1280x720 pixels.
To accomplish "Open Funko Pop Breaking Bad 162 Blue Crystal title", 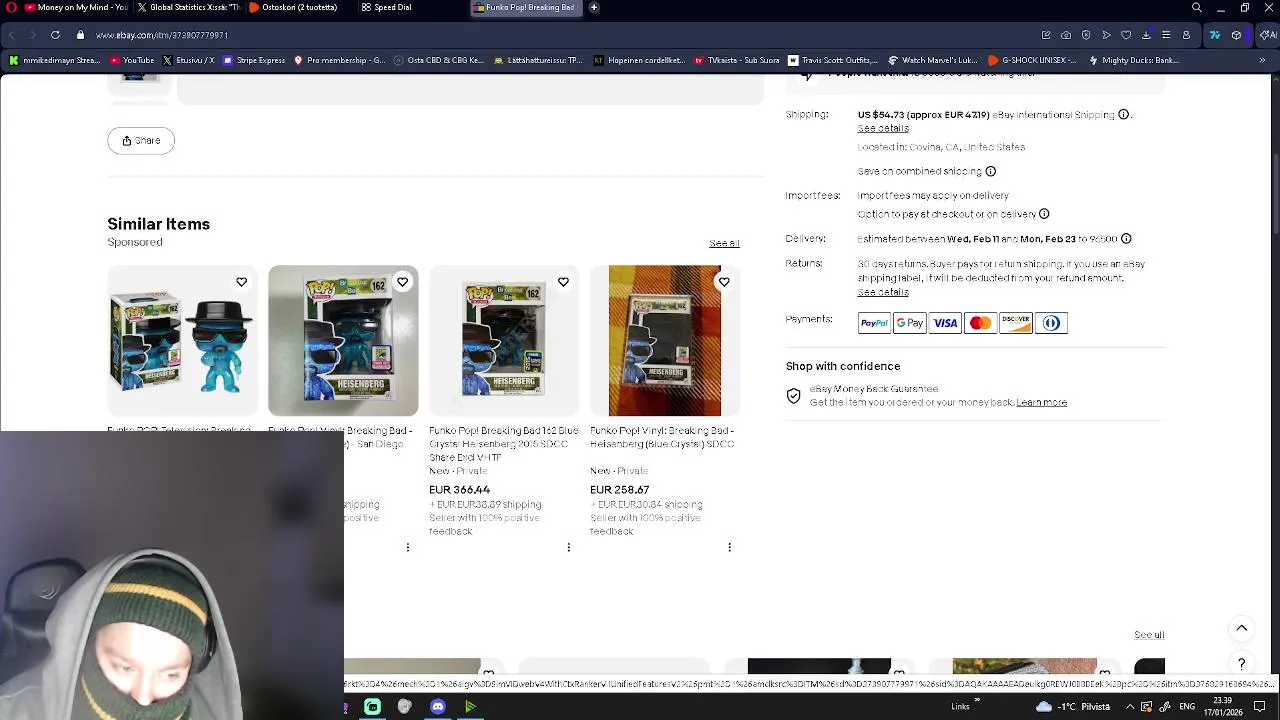I will 503,444.
